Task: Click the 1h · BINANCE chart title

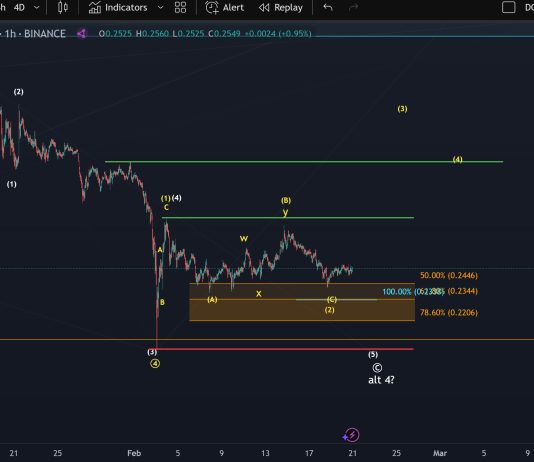Action: coord(35,34)
